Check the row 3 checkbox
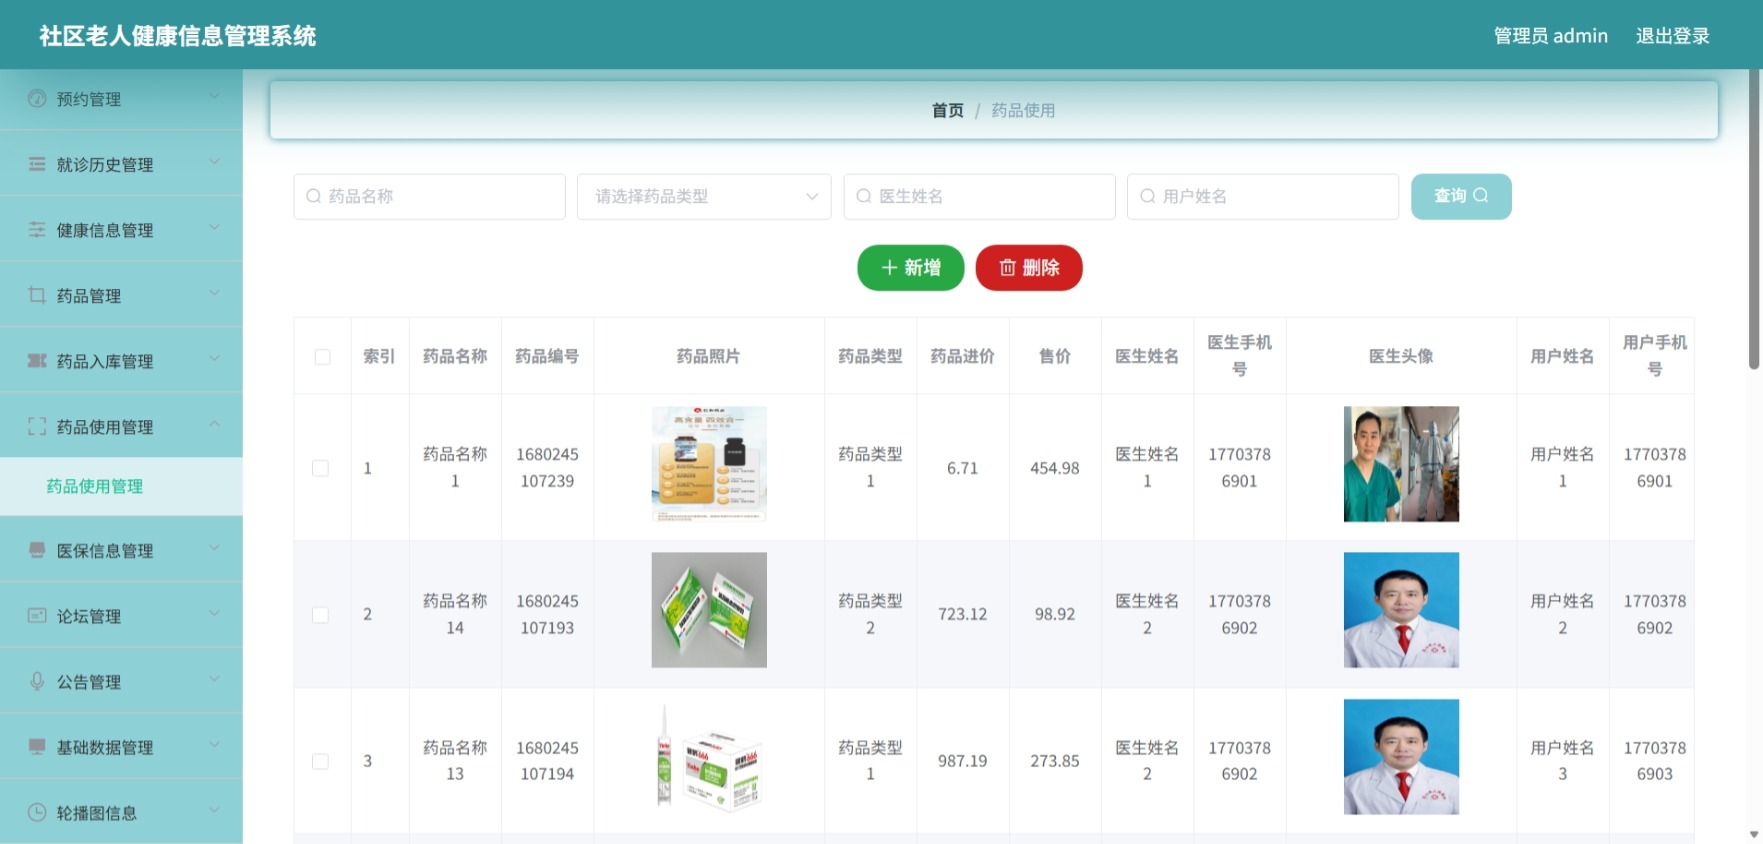 (320, 761)
